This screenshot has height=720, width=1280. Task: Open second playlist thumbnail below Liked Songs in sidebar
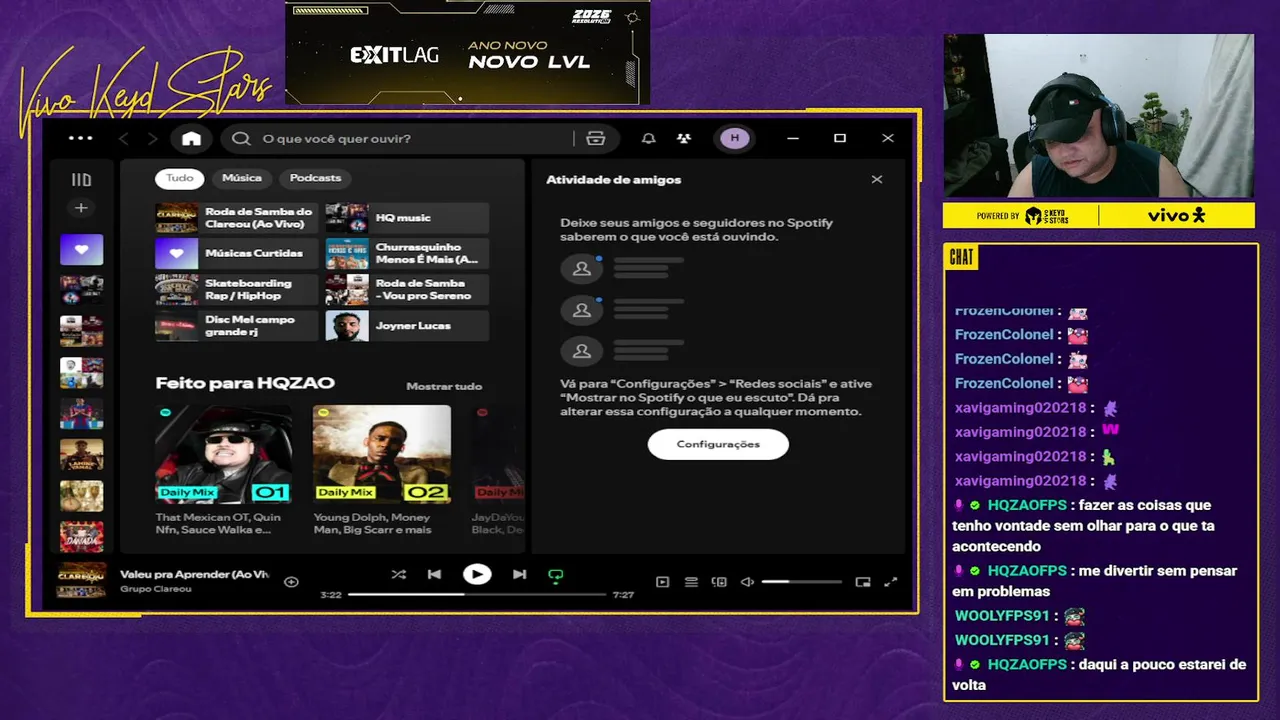tap(81, 331)
